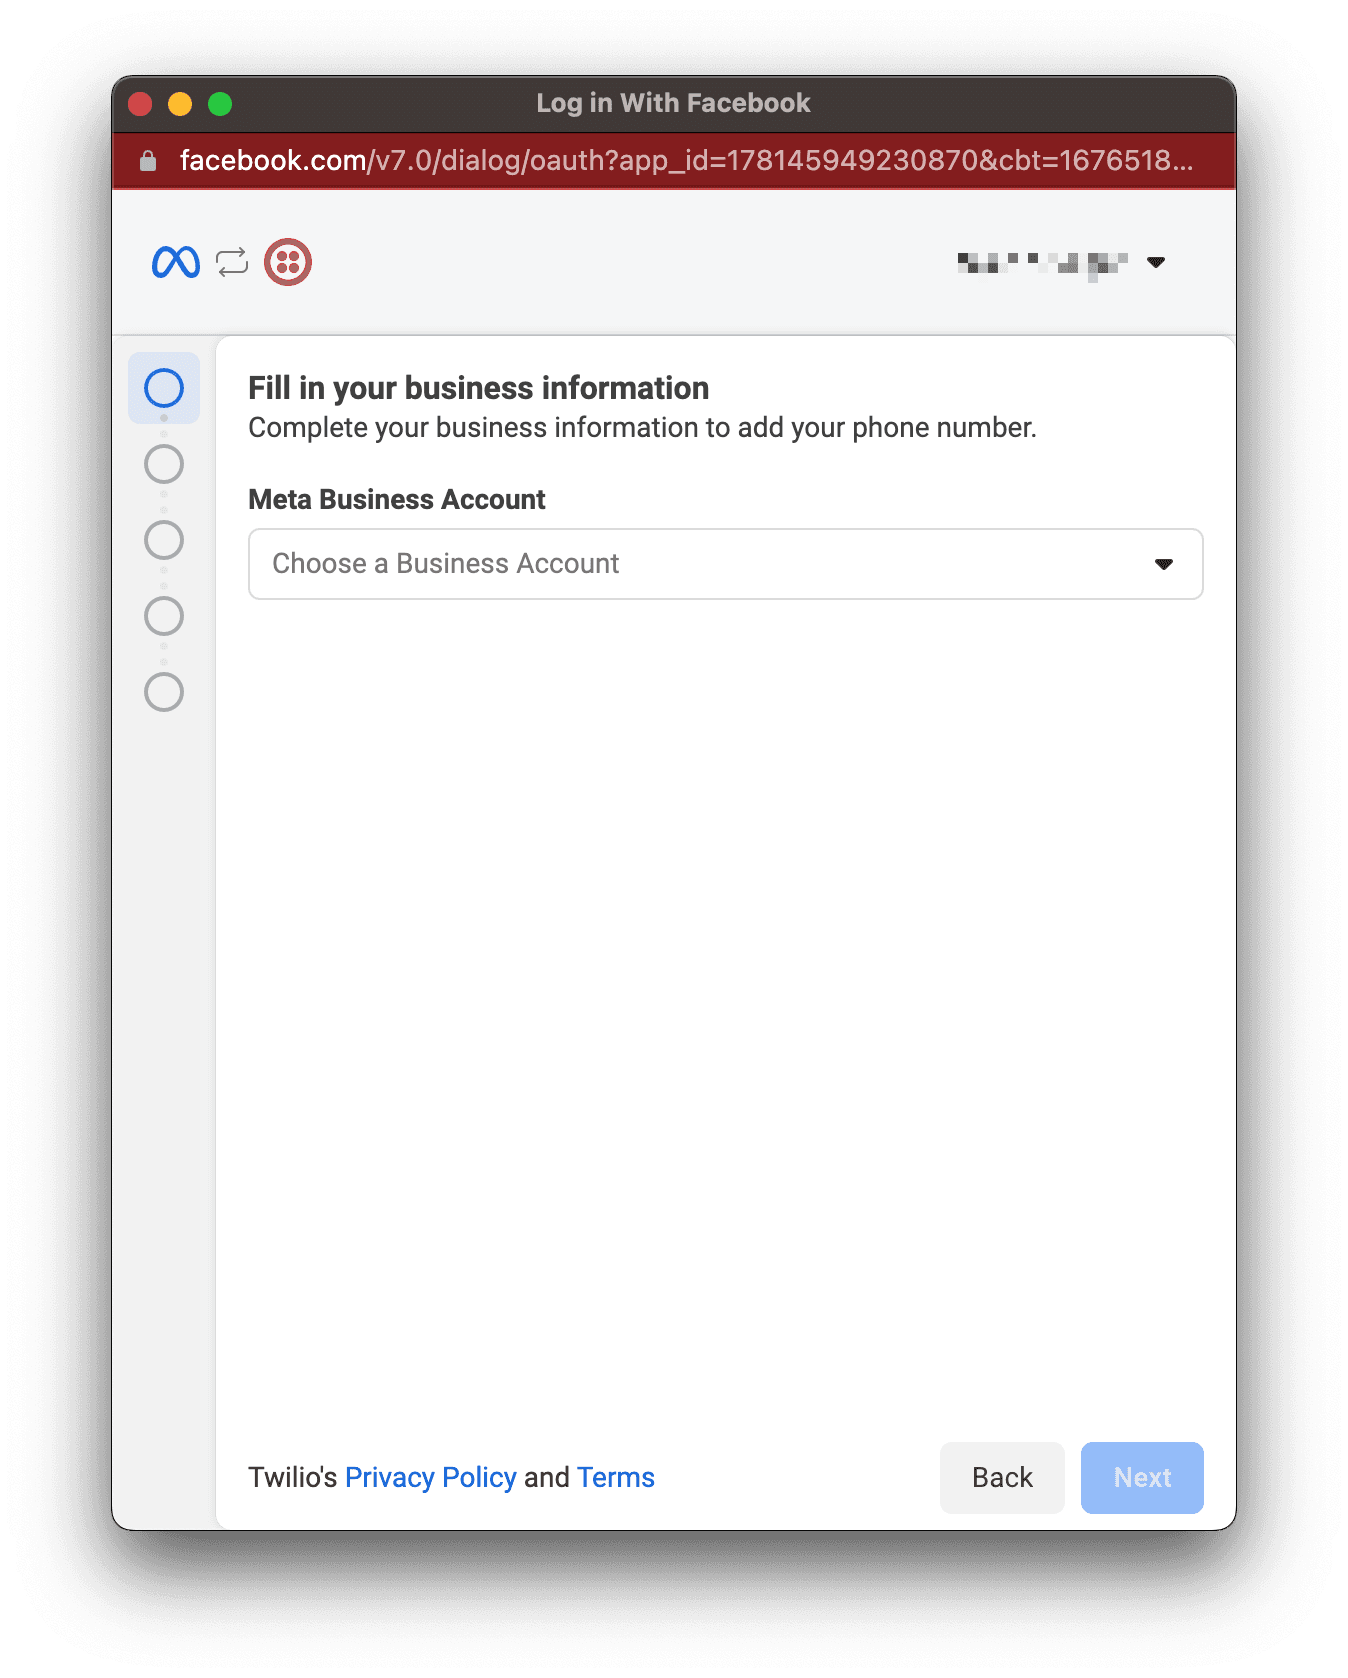Image resolution: width=1348 pixels, height=1678 pixels.
Task: Open Twilio's Privacy Policy link
Action: 431,1477
